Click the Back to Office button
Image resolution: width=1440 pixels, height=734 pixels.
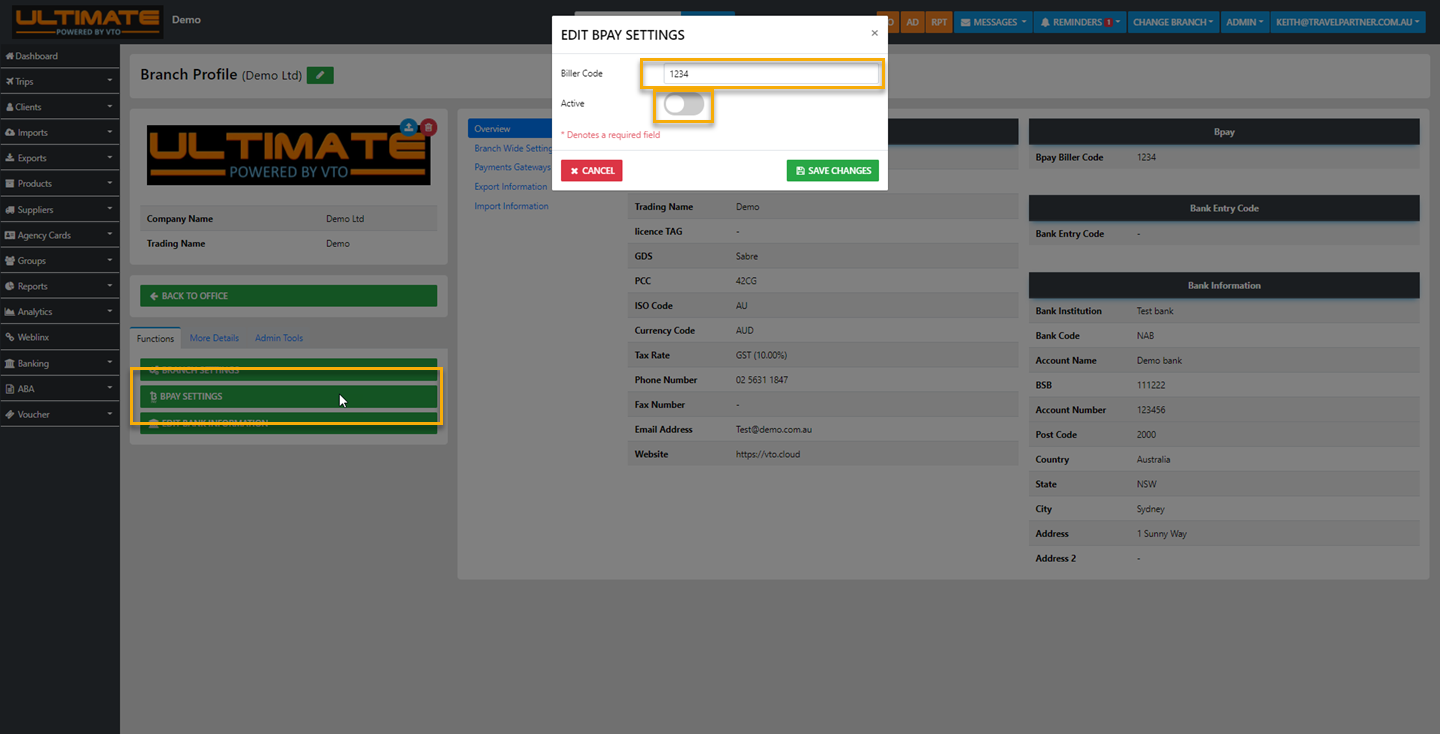289,296
